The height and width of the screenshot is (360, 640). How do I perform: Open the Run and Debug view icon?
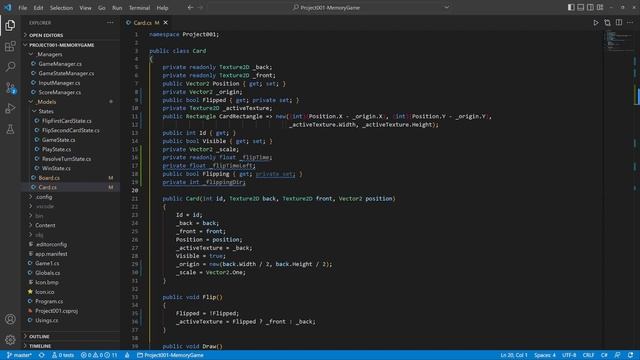tap(10, 109)
